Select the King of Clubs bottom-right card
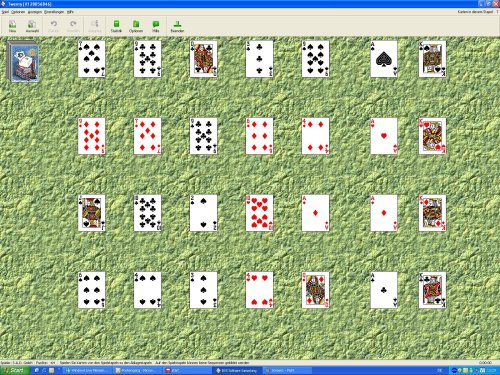Viewport: 500px width, 375px height. [432, 290]
